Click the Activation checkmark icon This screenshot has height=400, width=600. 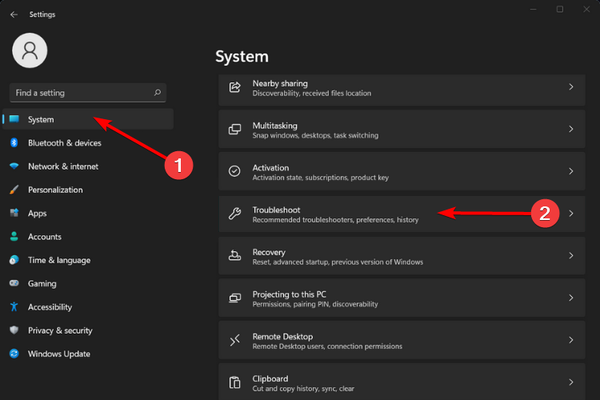tap(235, 171)
